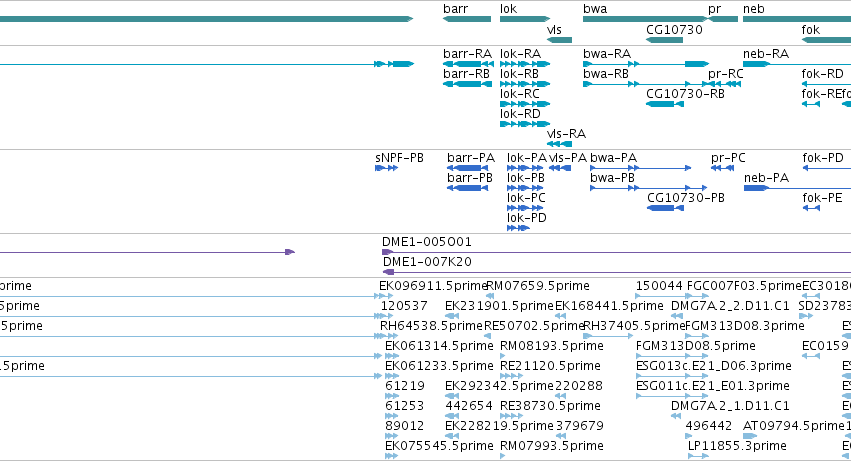The image size is (851, 461).
Task: Click the fok gene label
Action: 810,30
